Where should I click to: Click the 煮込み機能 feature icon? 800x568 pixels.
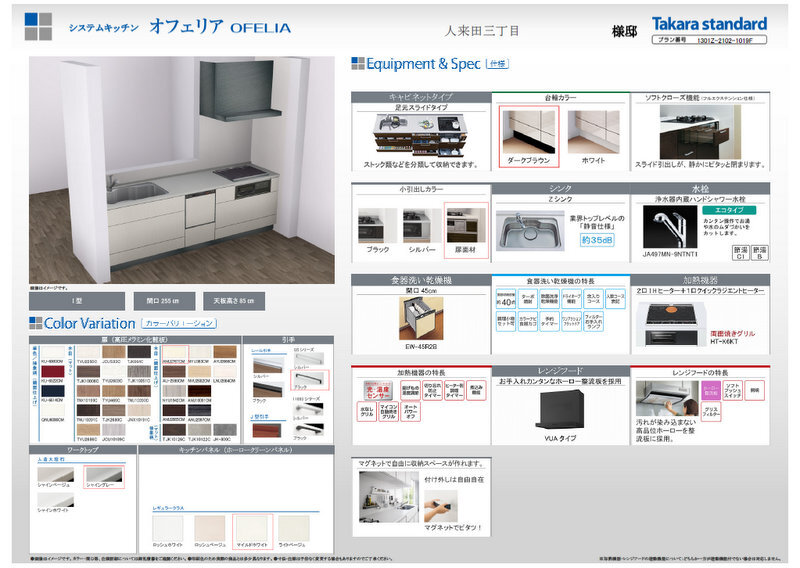476,390
